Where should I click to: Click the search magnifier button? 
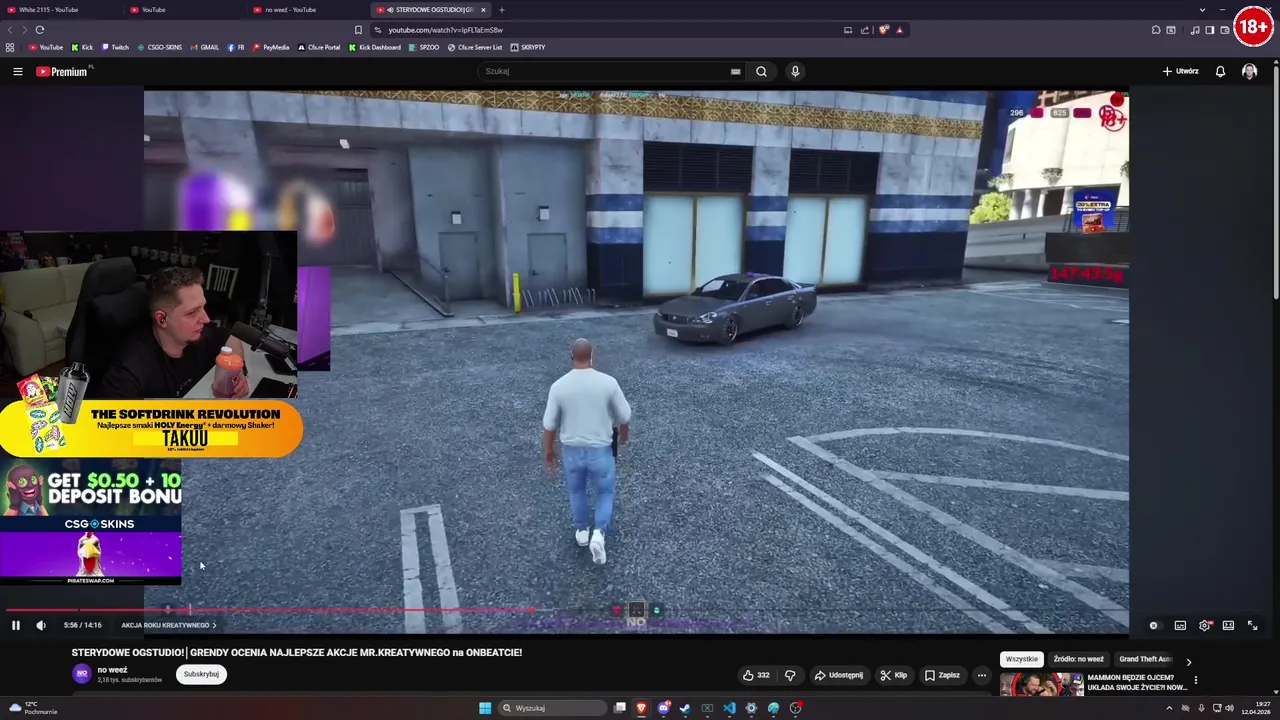tap(761, 71)
